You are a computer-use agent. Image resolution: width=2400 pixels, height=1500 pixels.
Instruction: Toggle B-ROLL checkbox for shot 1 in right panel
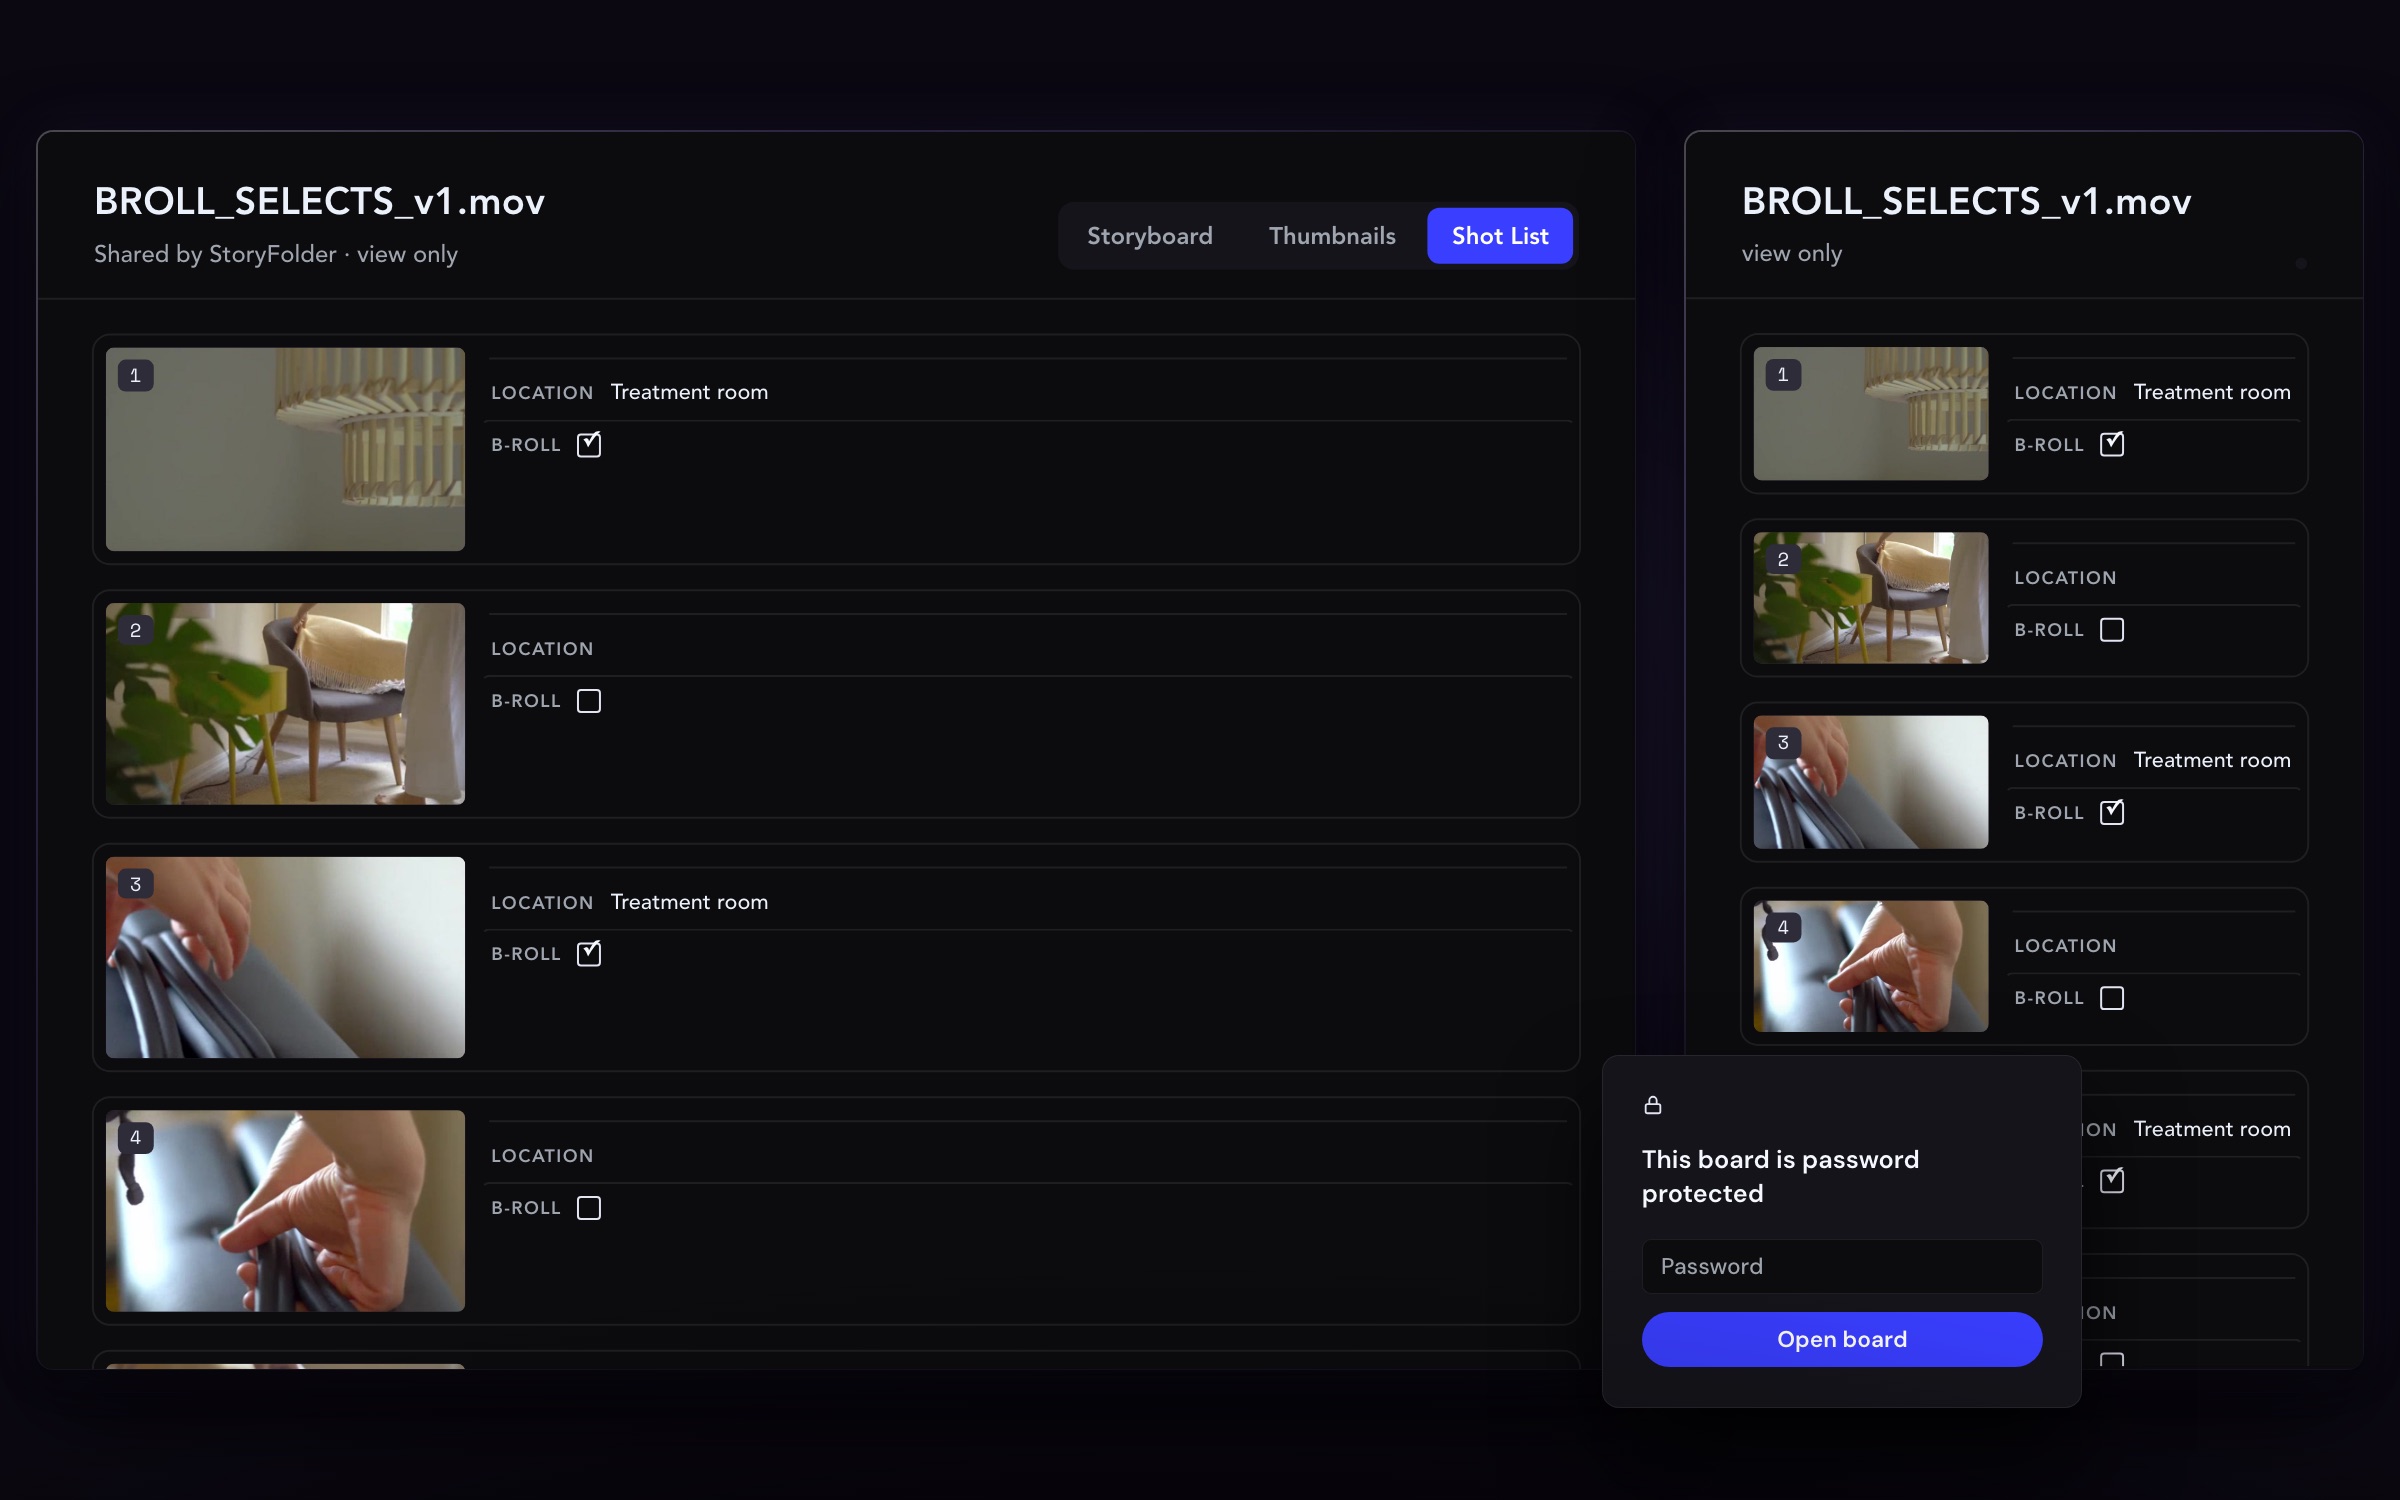pyautogui.click(x=2112, y=444)
